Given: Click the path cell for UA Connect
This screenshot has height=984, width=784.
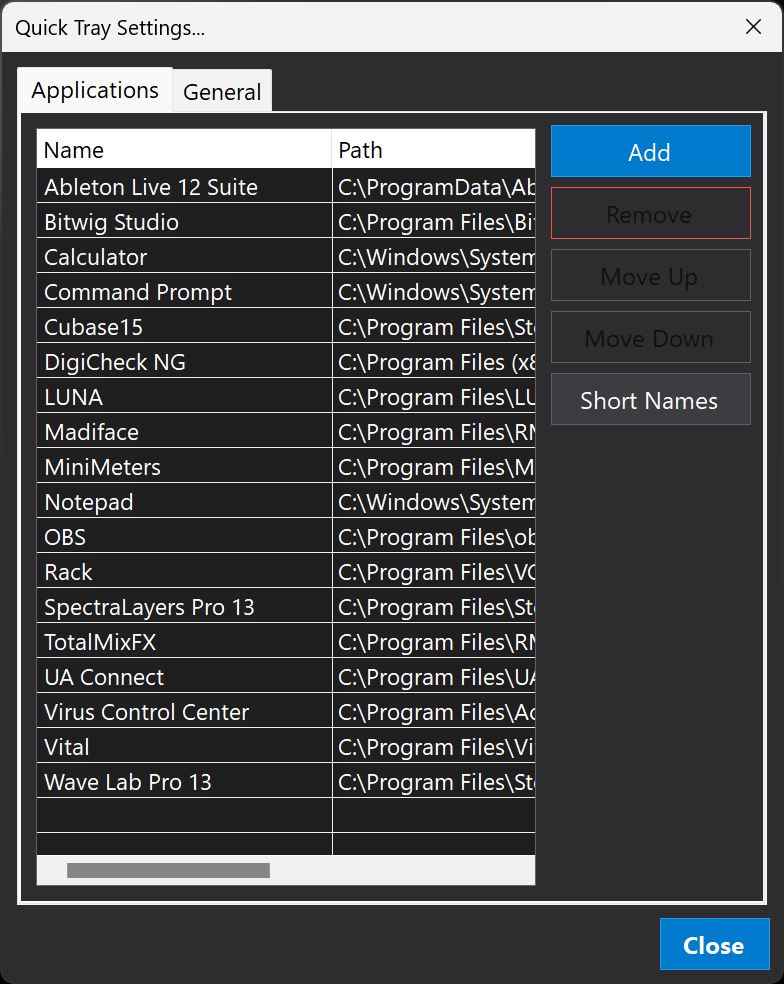Looking at the screenshot, I should [x=434, y=677].
